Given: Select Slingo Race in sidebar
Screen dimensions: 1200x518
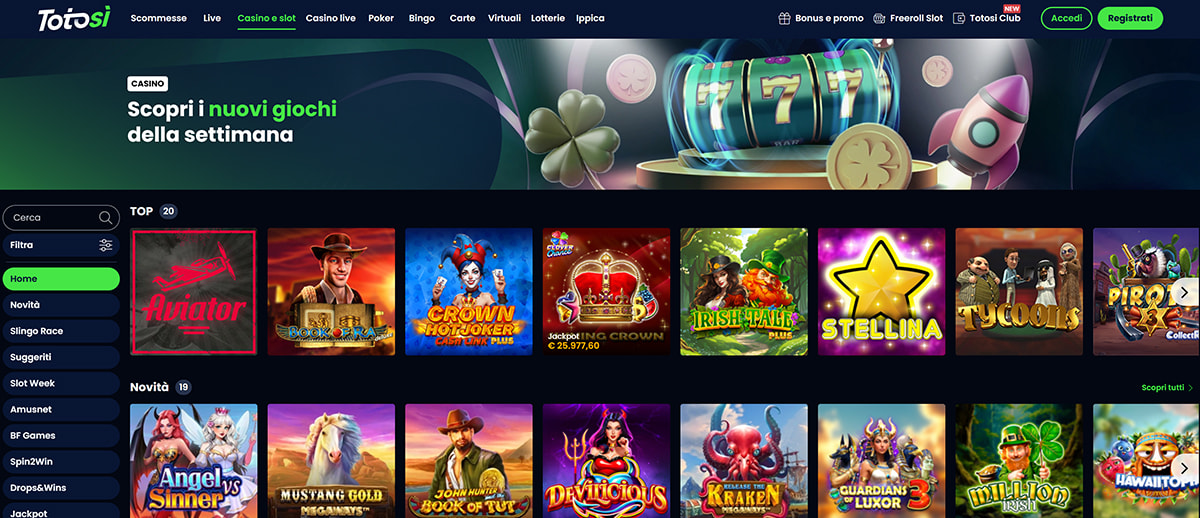Looking at the screenshot, I should tap(60, 331).
